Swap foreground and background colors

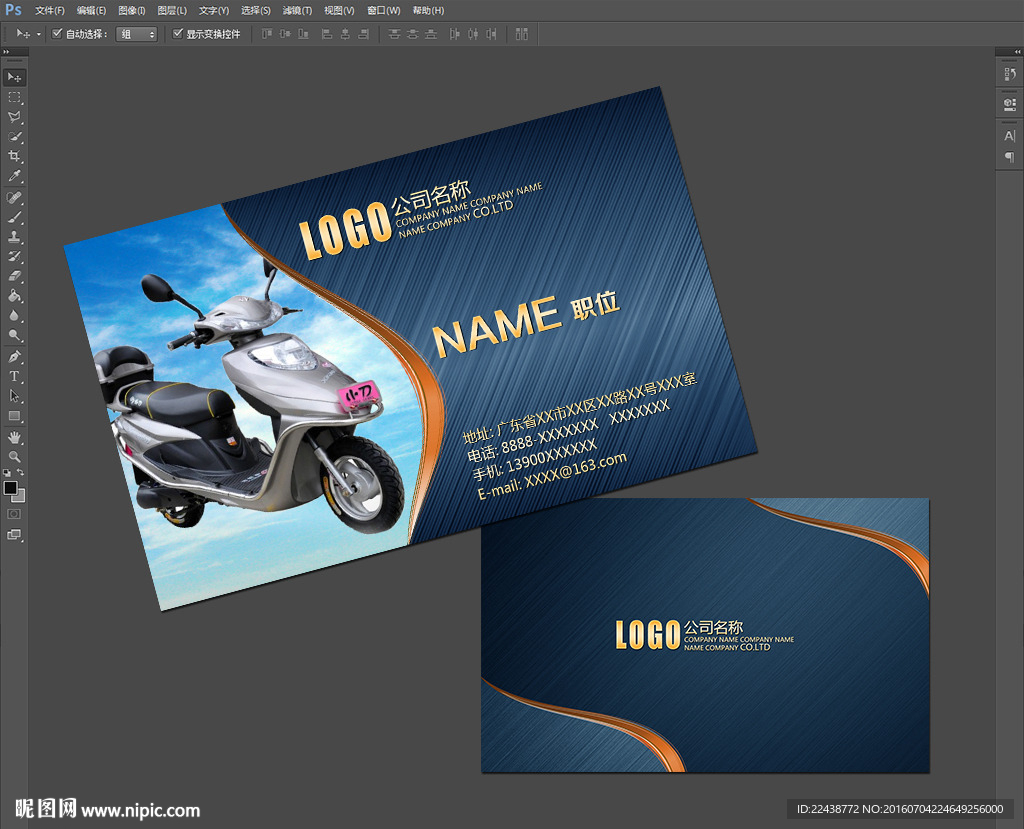(x=21, y=472)
